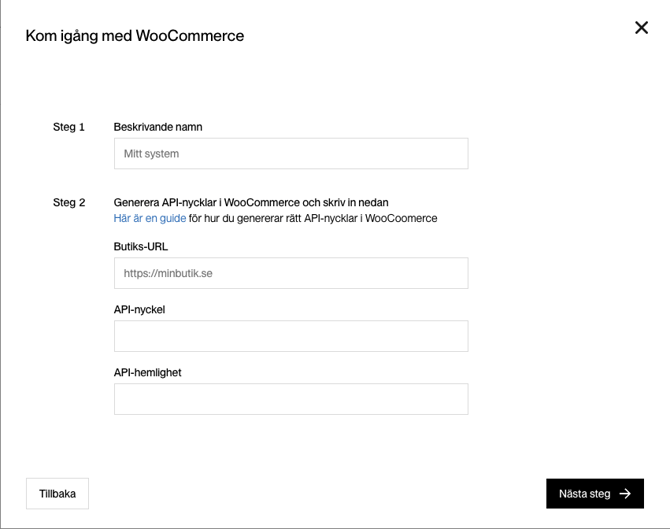Click the Steg 1 label

[69, 127]
